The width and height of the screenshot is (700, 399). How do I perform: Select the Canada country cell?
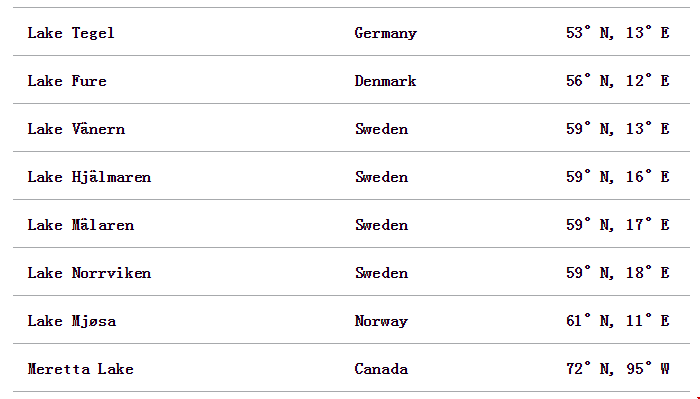click(381, 369)
